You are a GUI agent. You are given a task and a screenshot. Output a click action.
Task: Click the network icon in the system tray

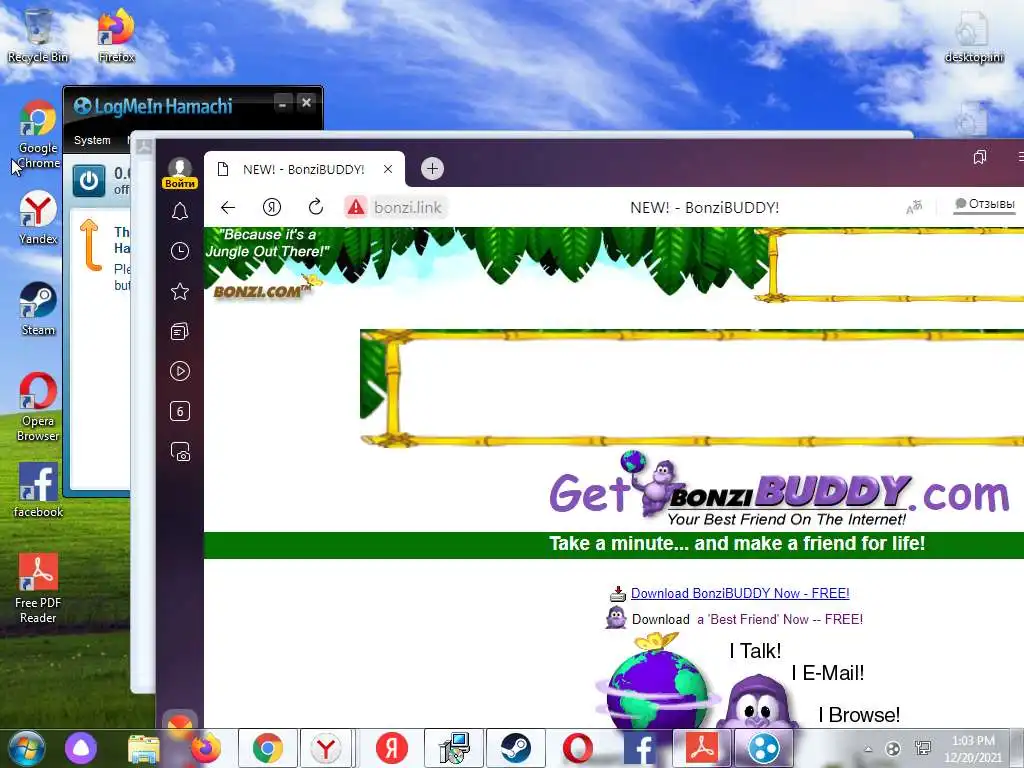pos(923,749)
